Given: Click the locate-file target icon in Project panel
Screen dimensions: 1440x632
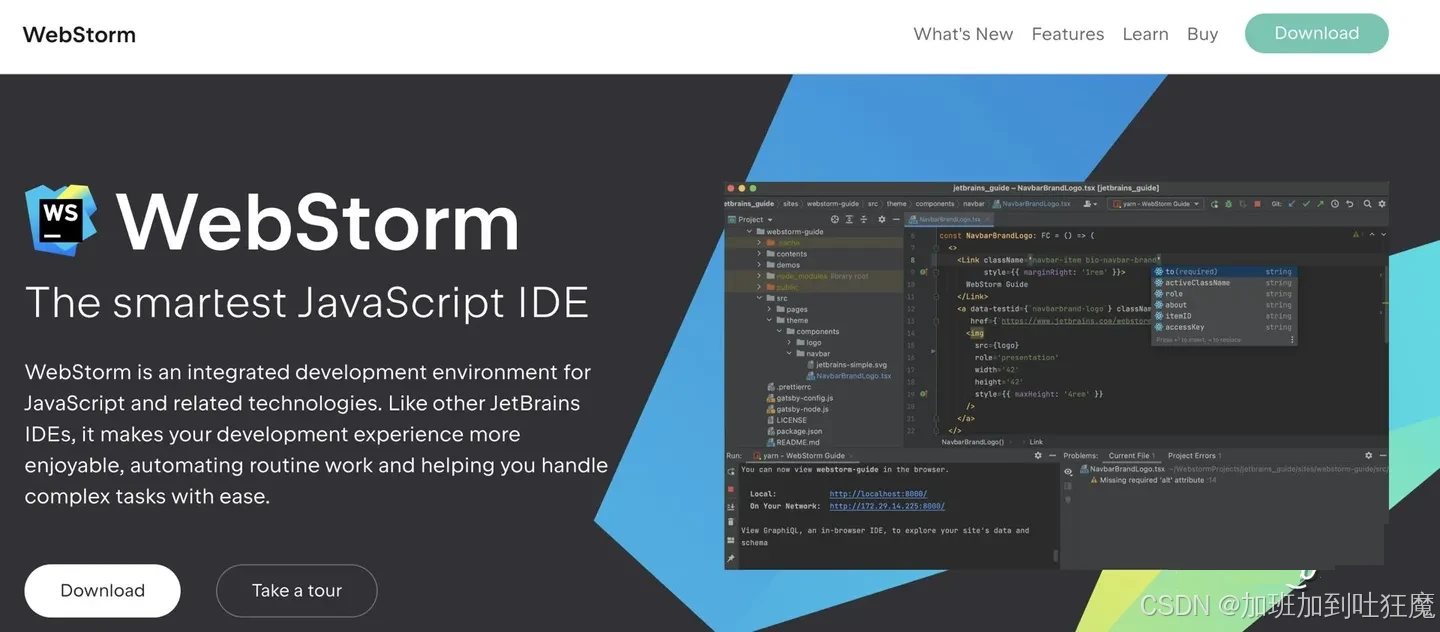Looking at the screenshot, I should tap(835, 219).
